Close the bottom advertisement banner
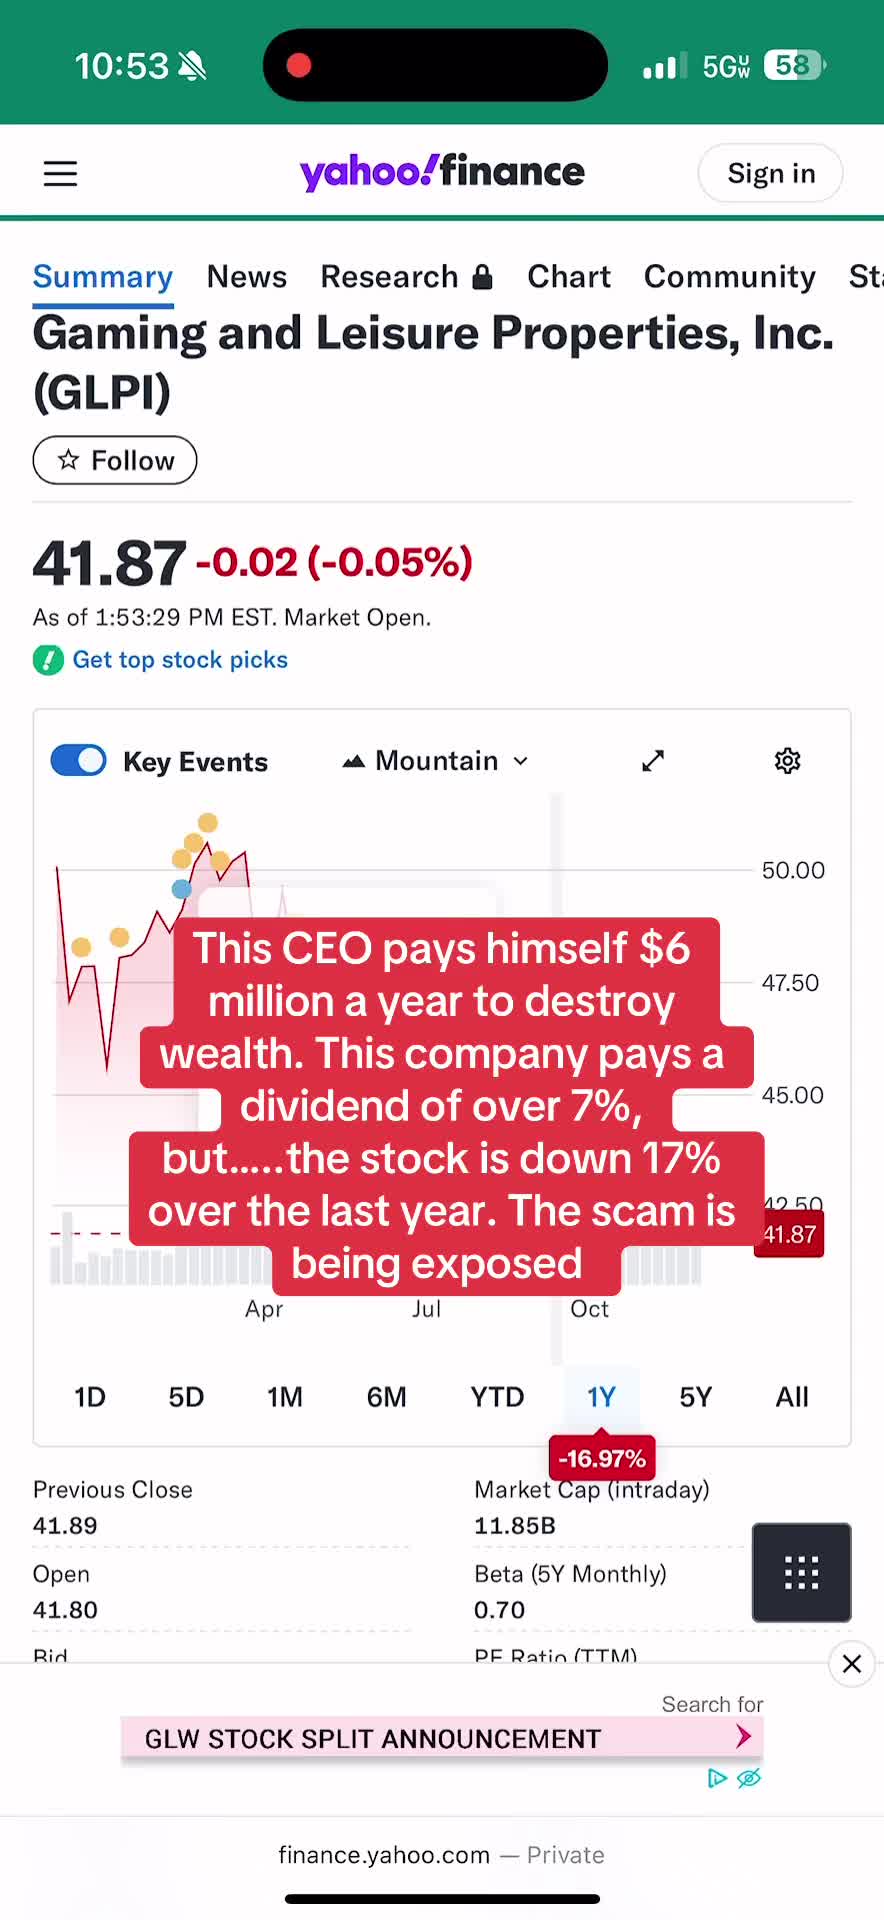Screen dimensions: 884x1920 coord(852,1664)
